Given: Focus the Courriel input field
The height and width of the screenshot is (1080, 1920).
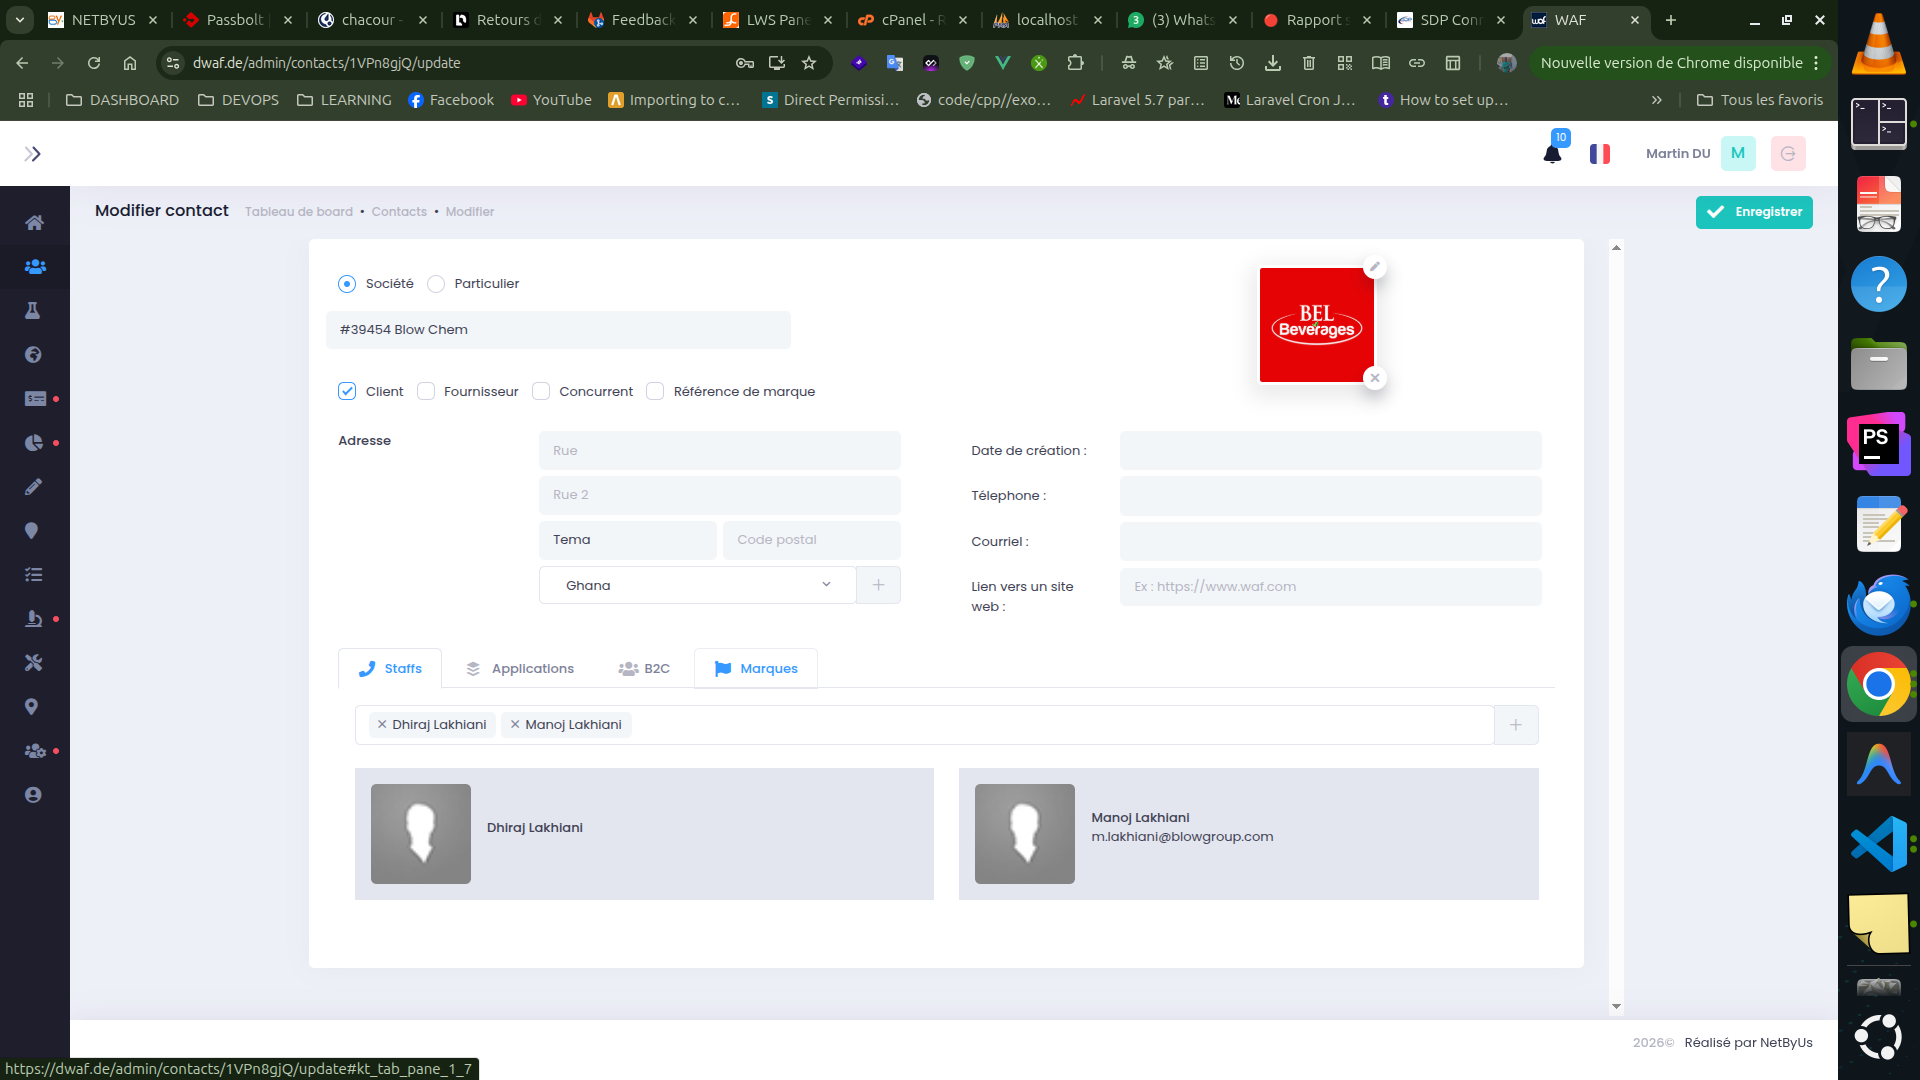Looking at the screenshot, I should [x=1330, y=541].
